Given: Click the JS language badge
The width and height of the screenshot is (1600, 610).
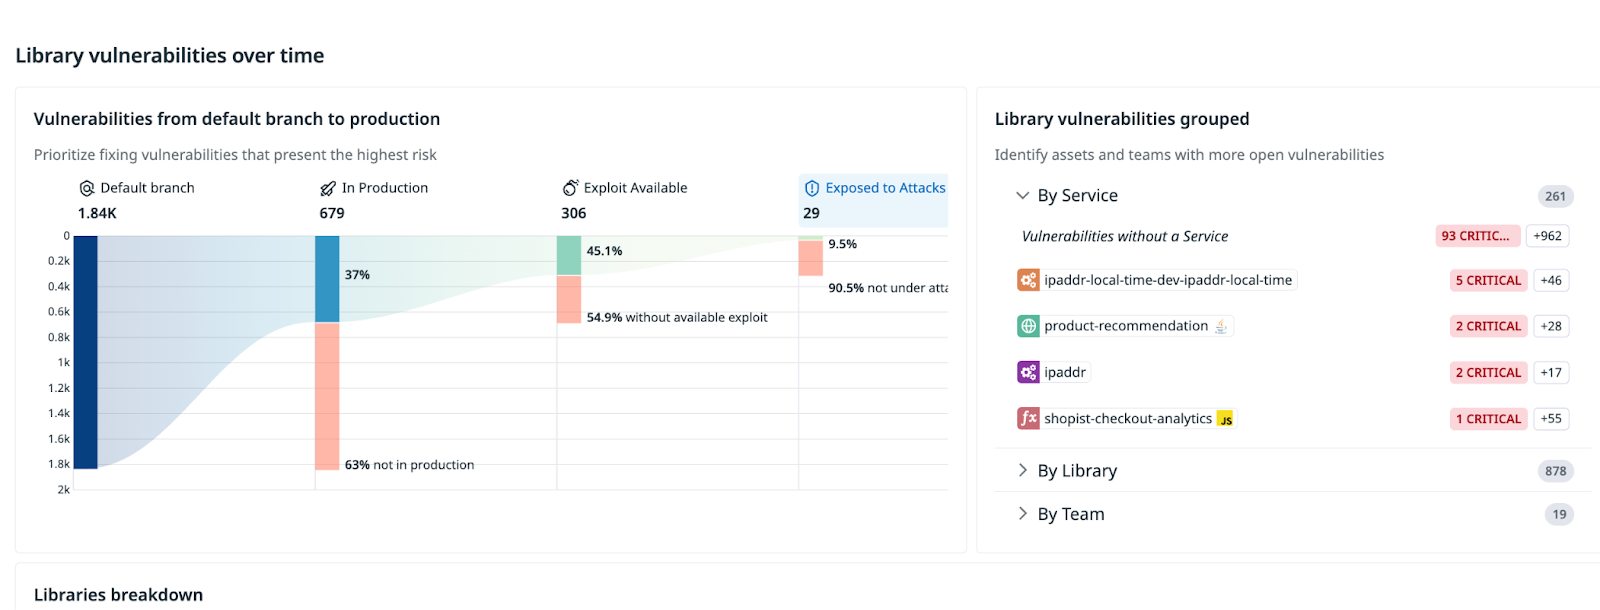Looking at the screenshot, I should coord(1225,420).
